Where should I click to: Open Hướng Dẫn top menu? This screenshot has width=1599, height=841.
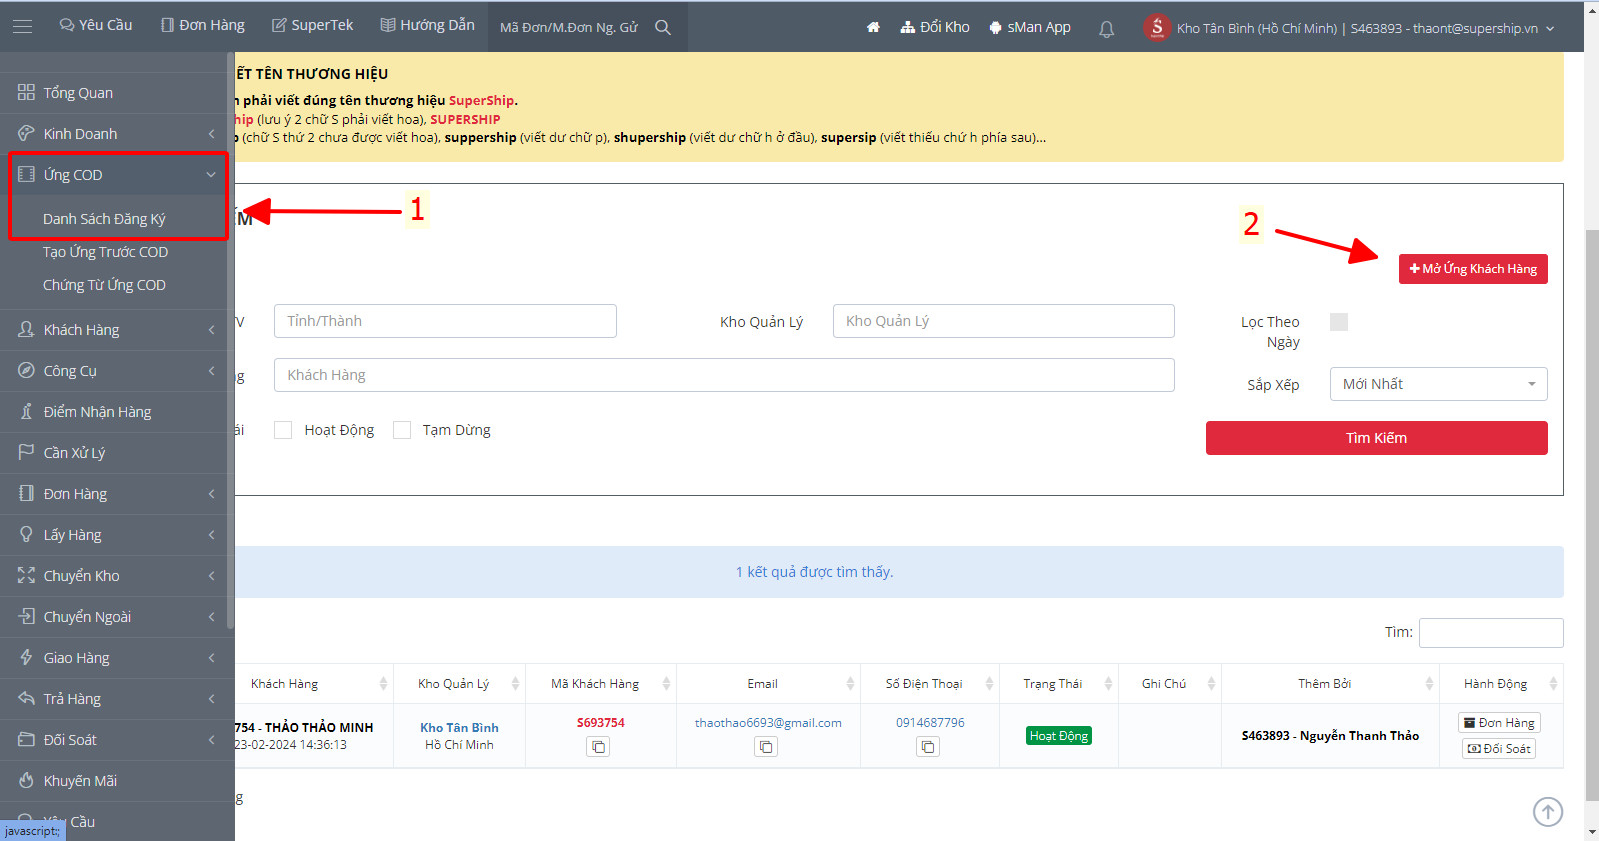427,25
